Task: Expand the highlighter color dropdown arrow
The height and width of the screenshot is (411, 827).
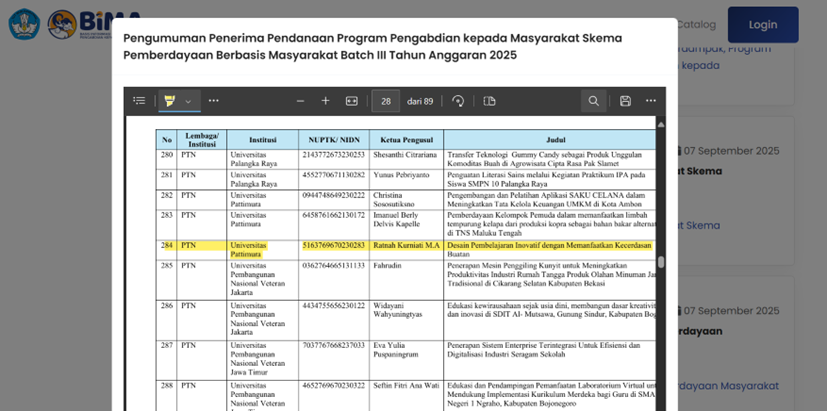Action: [188, 101]
